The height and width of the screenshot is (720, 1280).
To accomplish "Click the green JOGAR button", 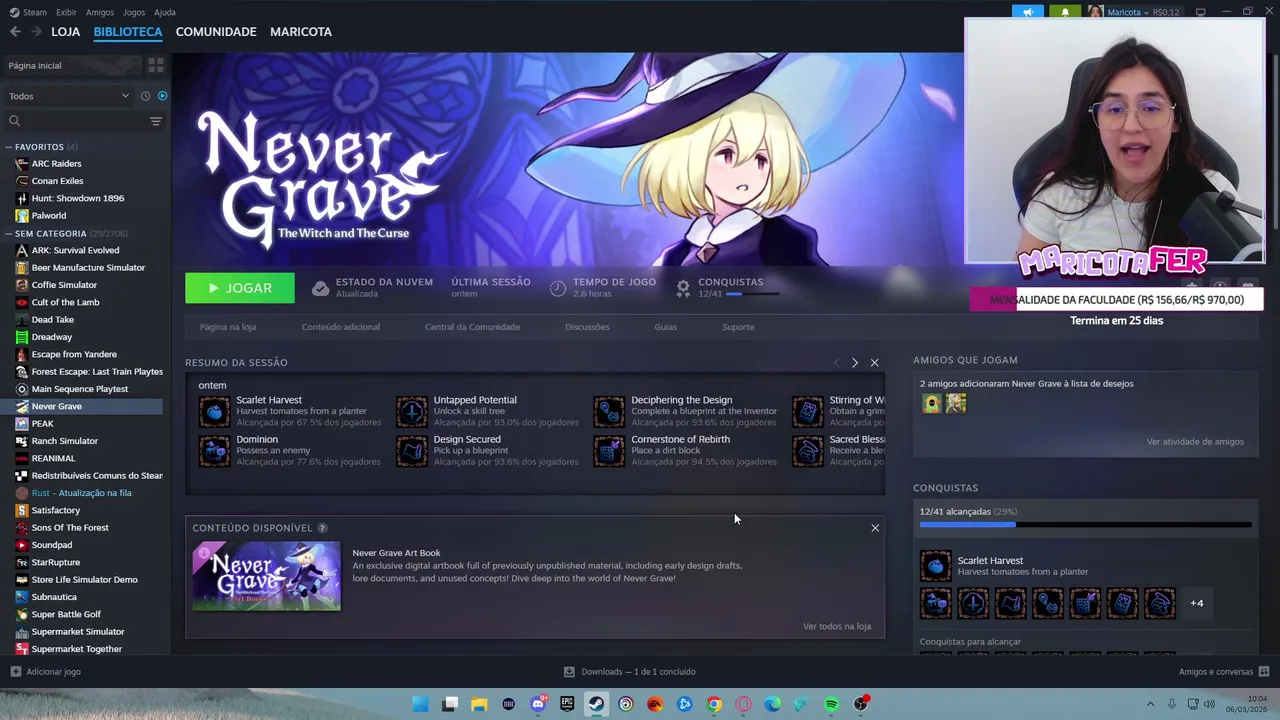I will pyautogui.click(x=240, y=288).
